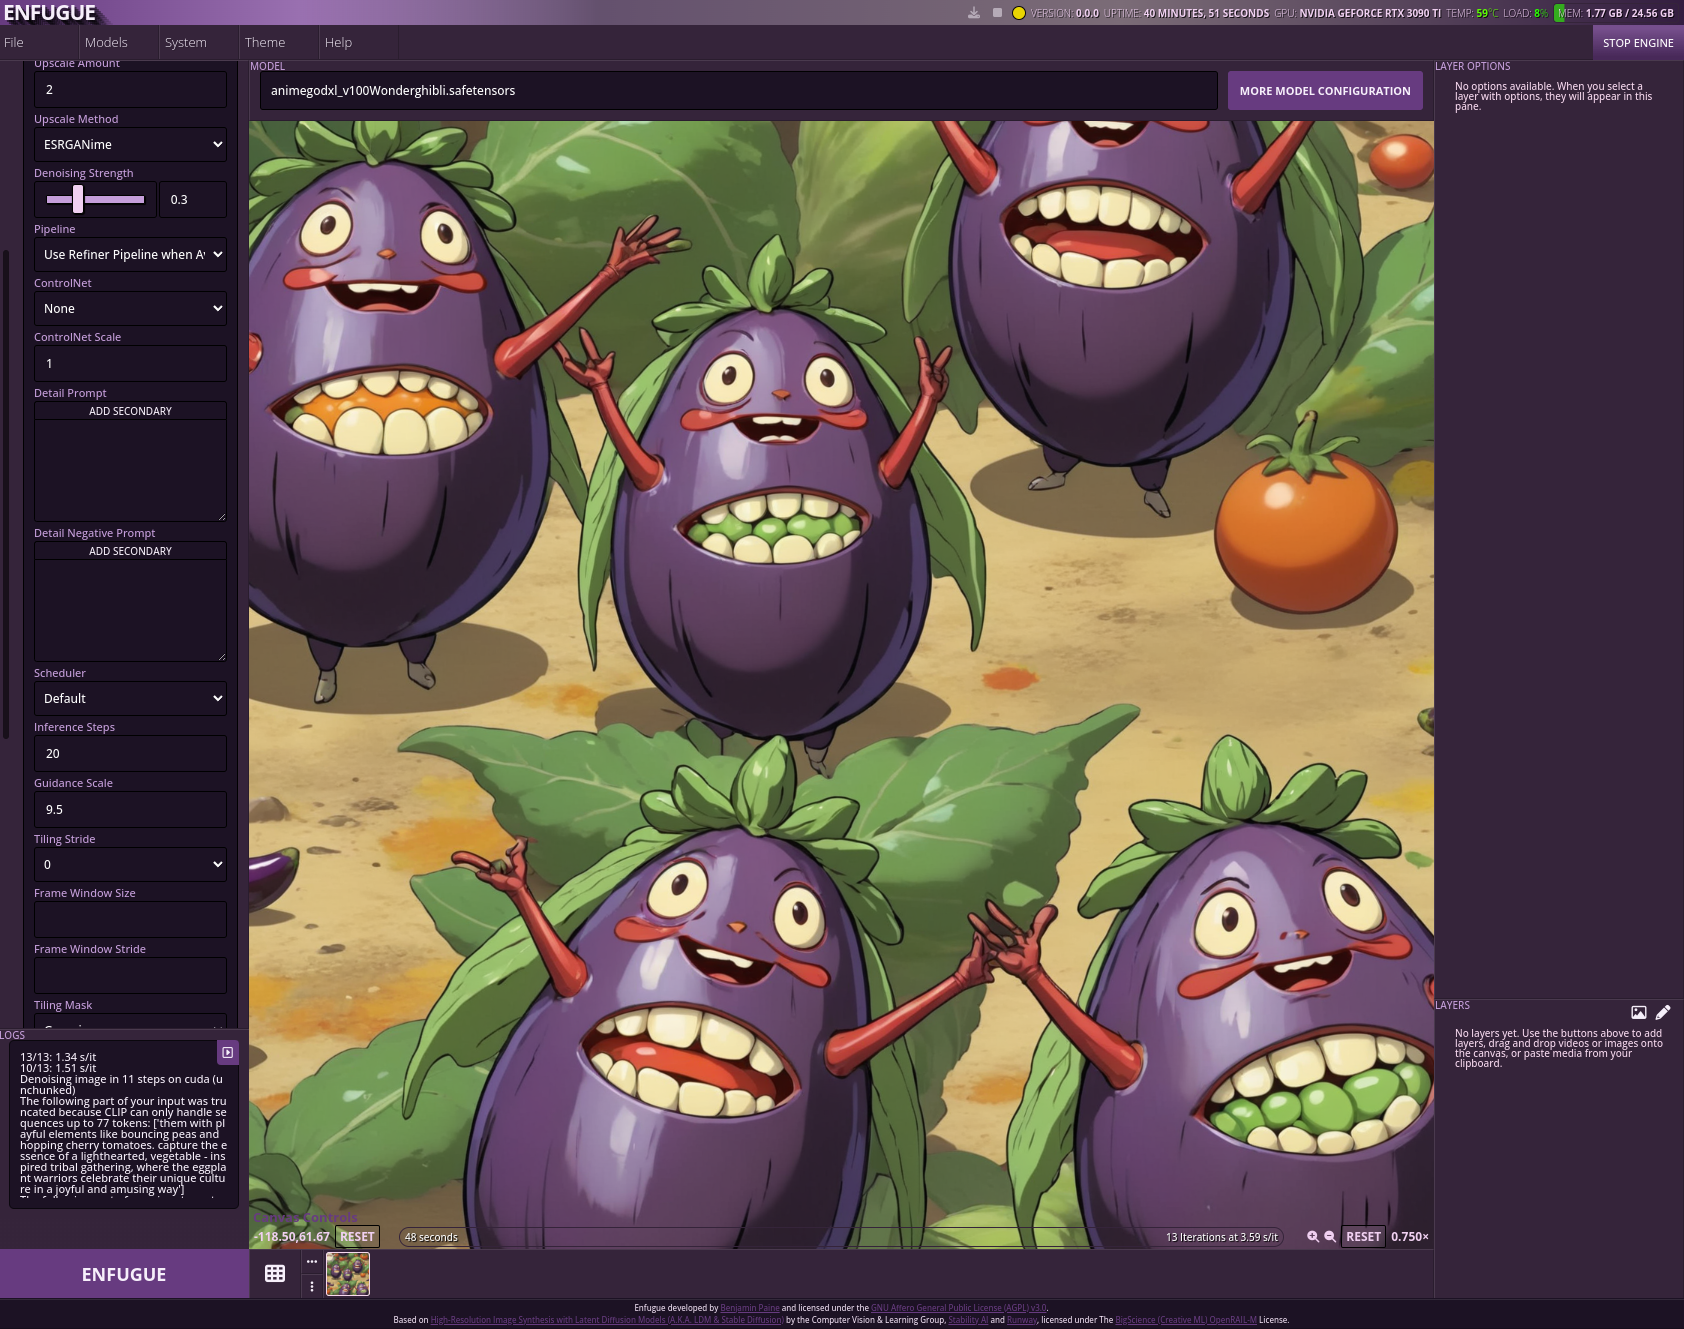
Task: Open the results grid view icon
Action: pyautogui.click(x=275, y=1273)
